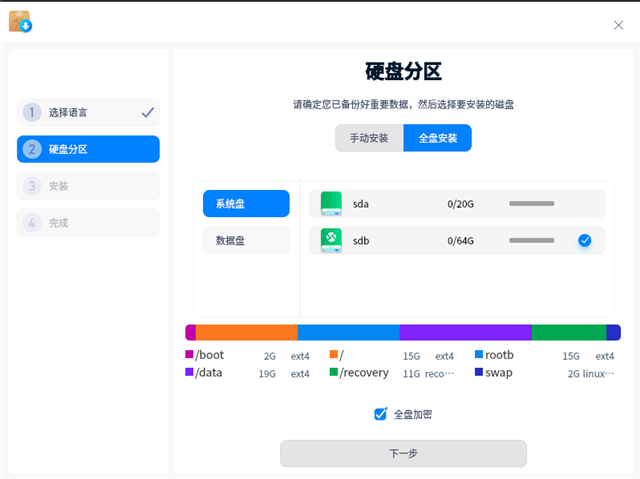Click the swap partition label
This screenshot has height=479, width=640.
click(499, 373)
